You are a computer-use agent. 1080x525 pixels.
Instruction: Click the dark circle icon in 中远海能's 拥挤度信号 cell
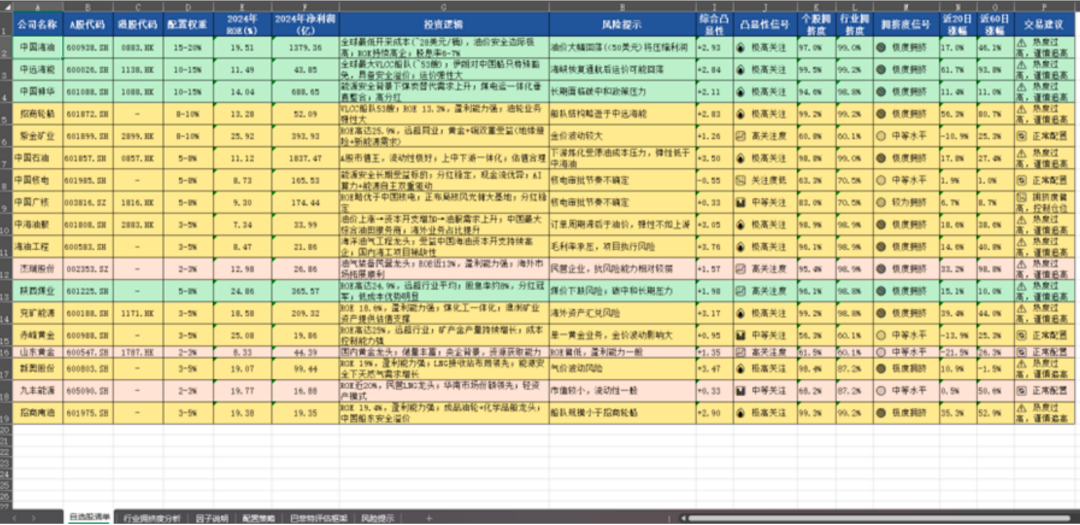[x=880, y=70]
